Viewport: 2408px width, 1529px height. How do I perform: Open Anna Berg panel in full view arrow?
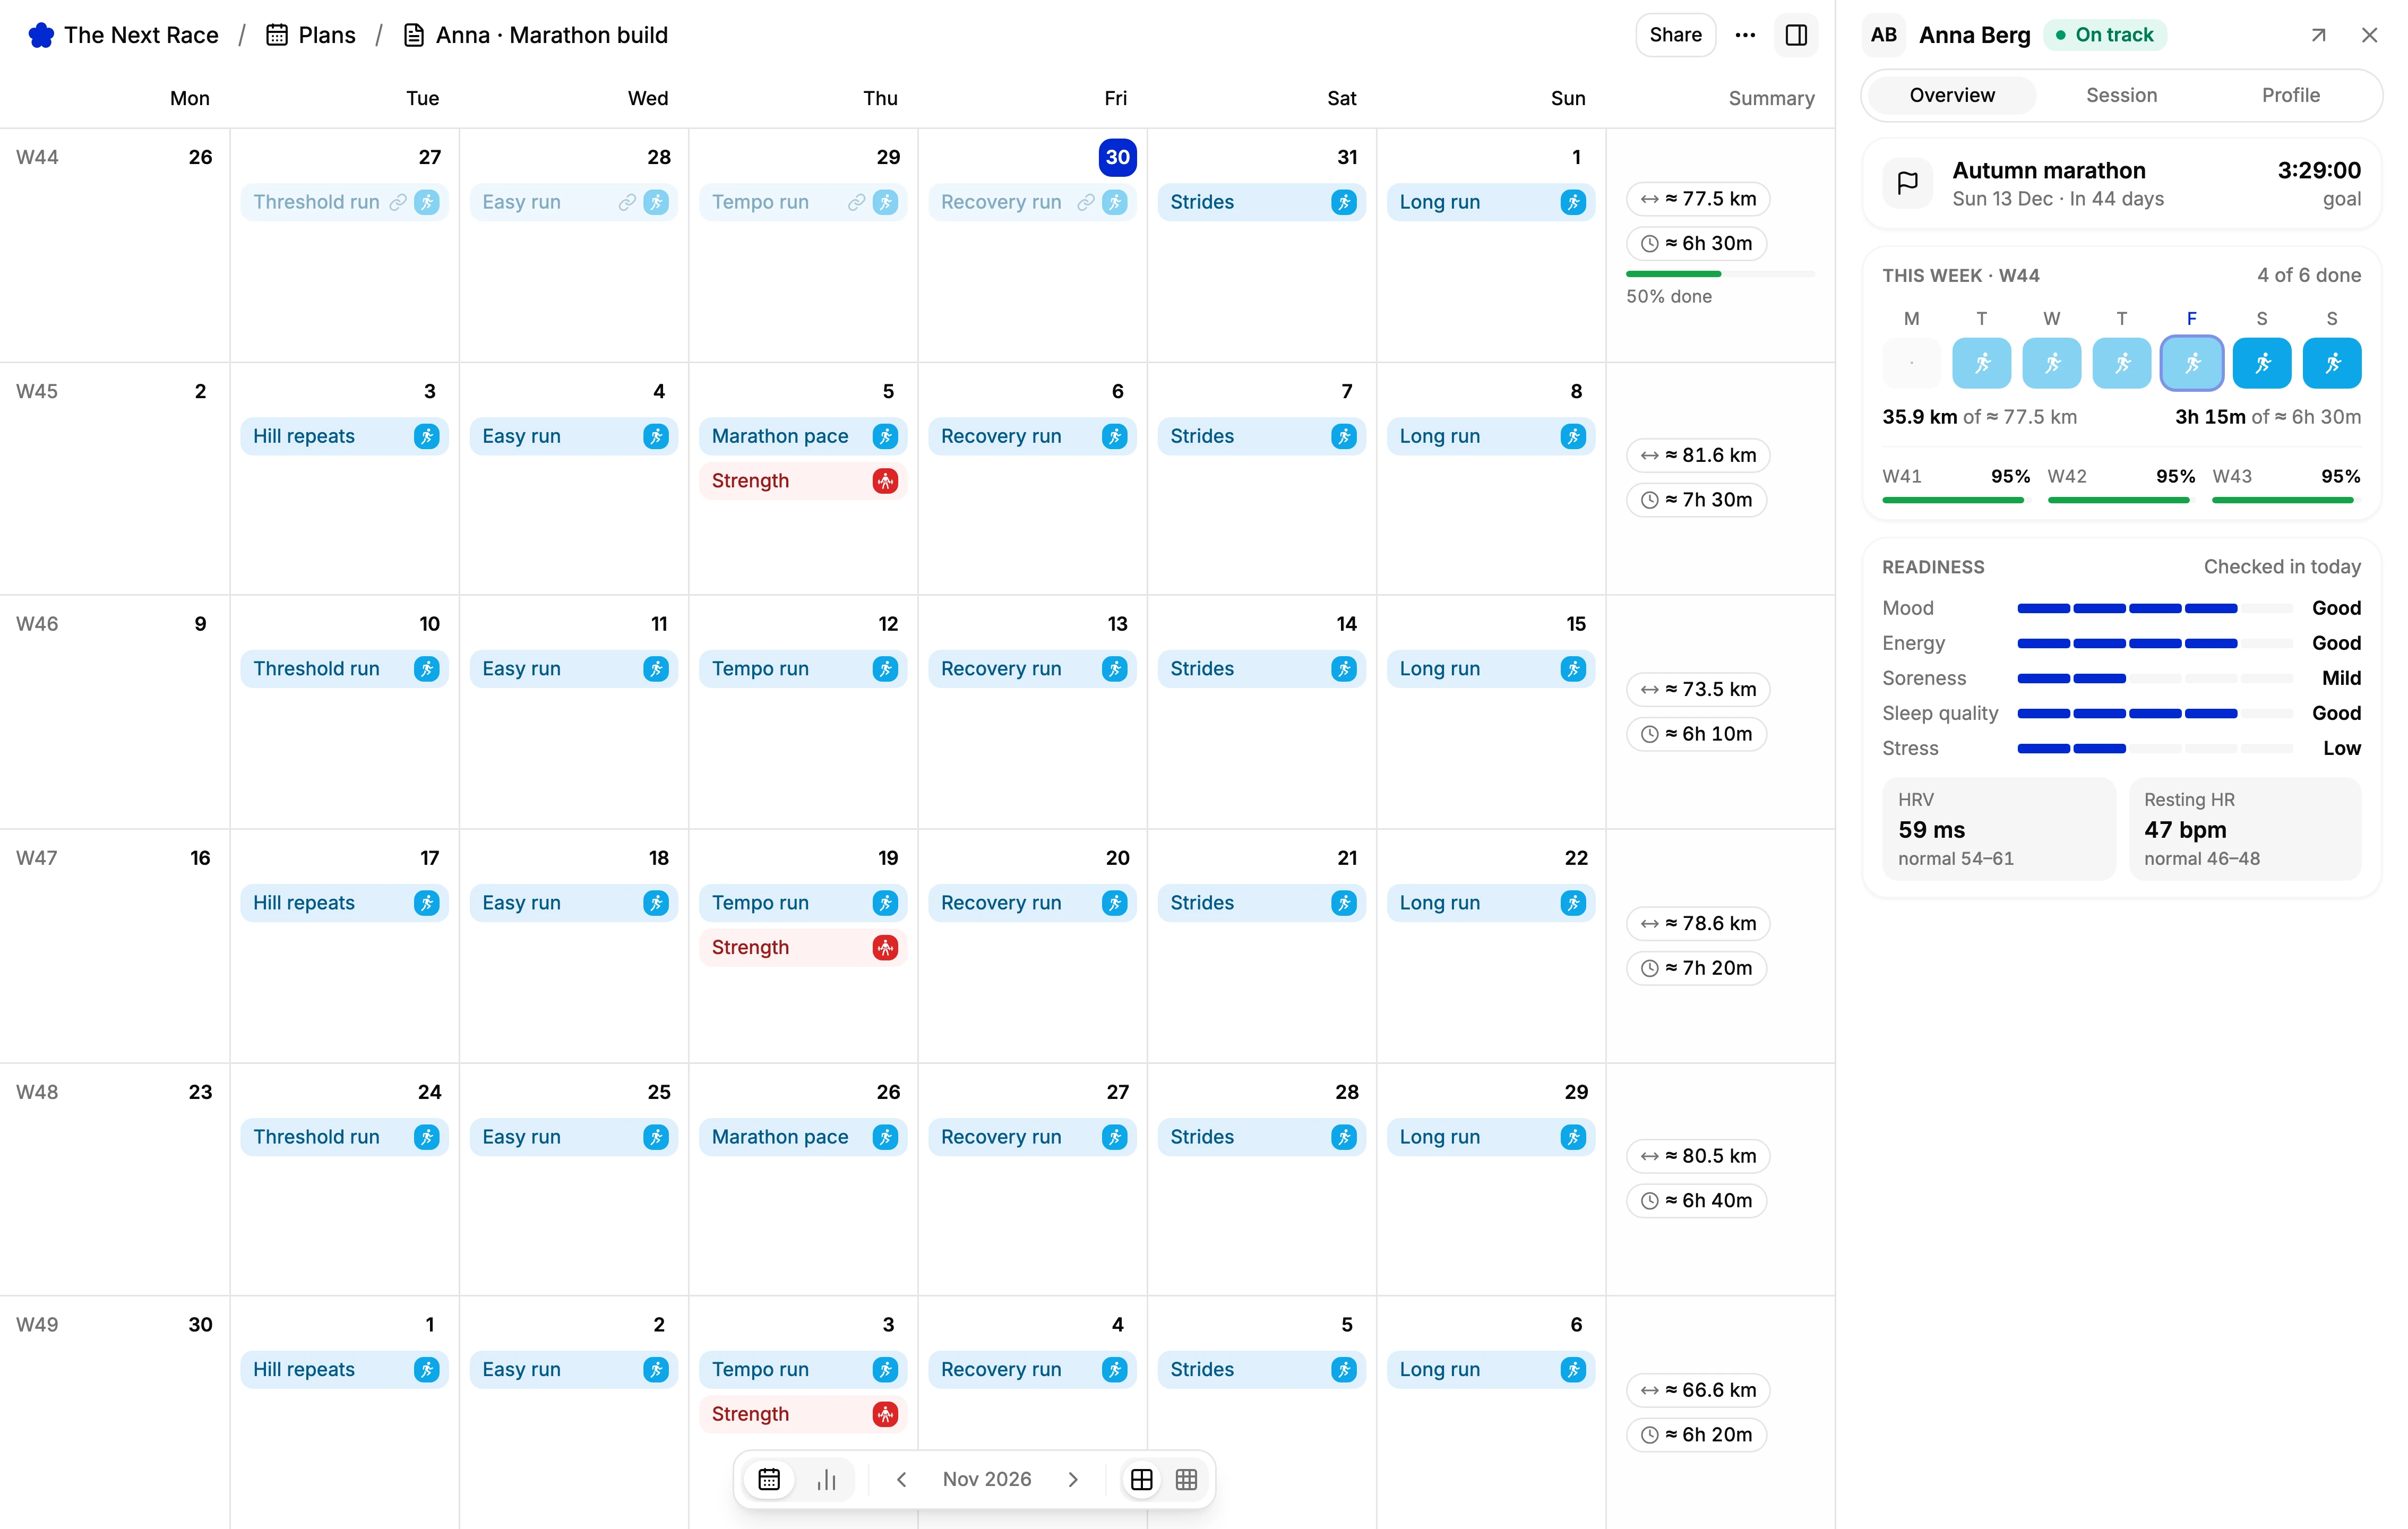point(2318,35)
